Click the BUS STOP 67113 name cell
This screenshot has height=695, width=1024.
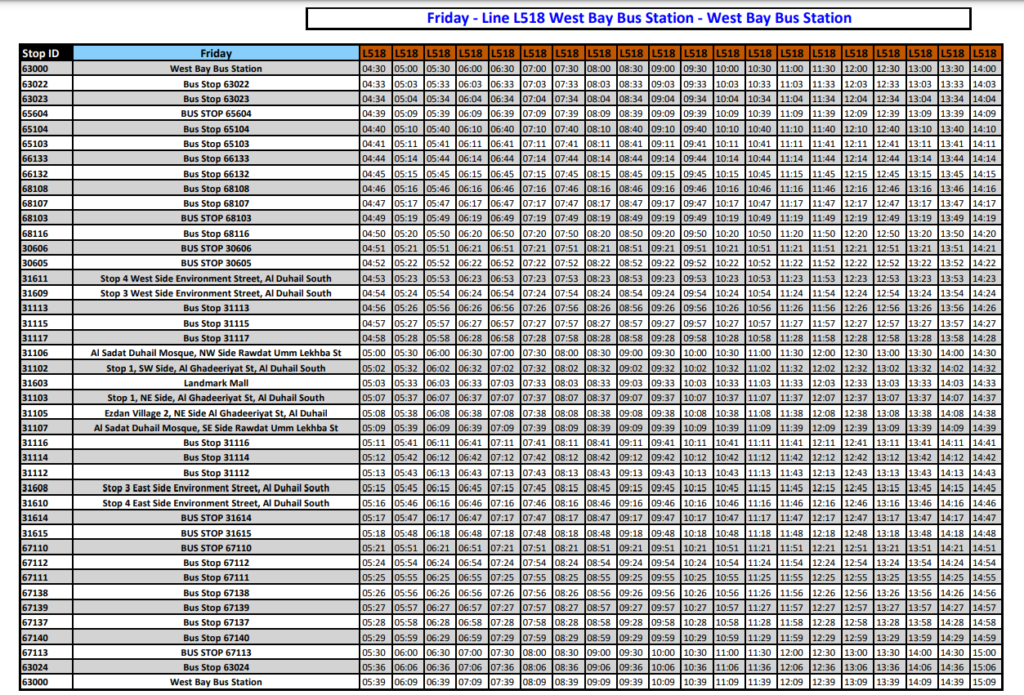pyautogui.click(x=215, y=652)
